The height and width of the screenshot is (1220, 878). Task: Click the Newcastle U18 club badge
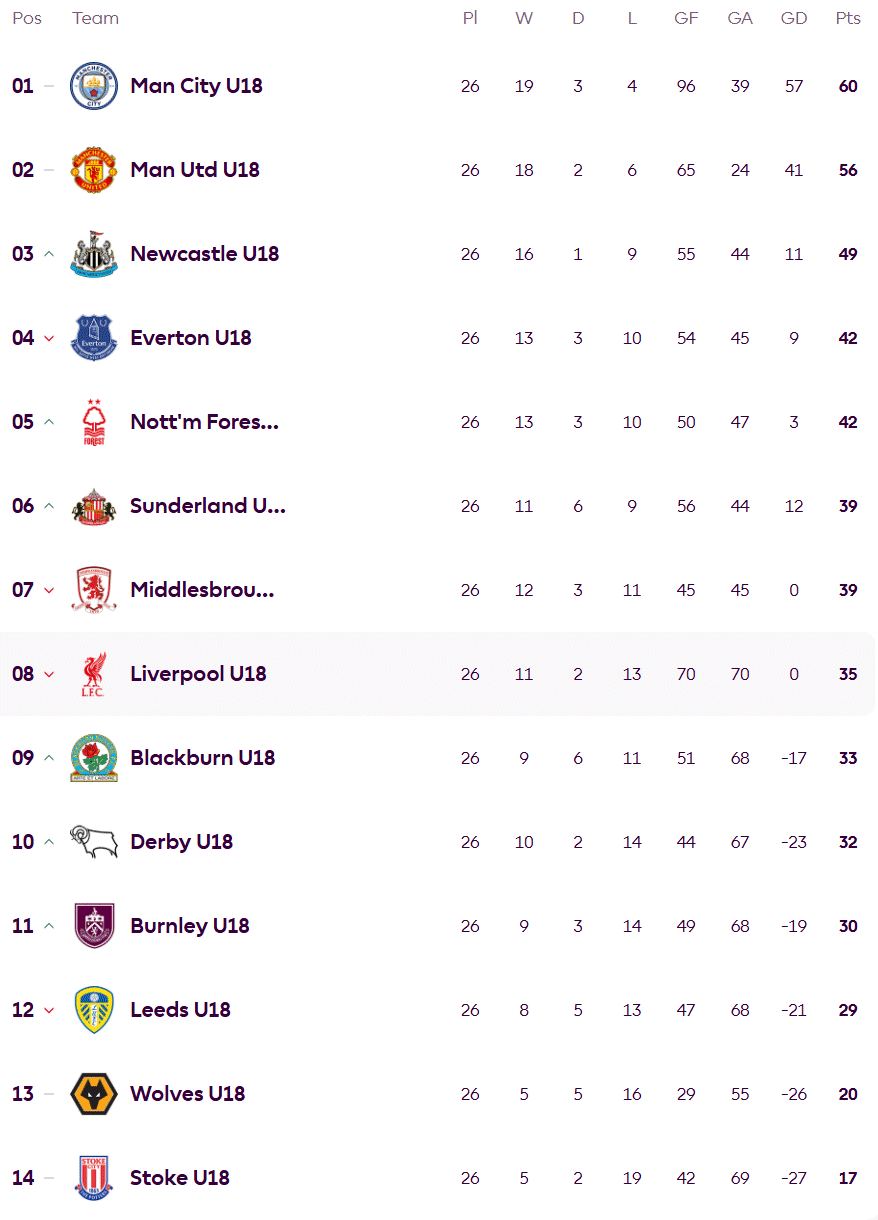(94, 254)
